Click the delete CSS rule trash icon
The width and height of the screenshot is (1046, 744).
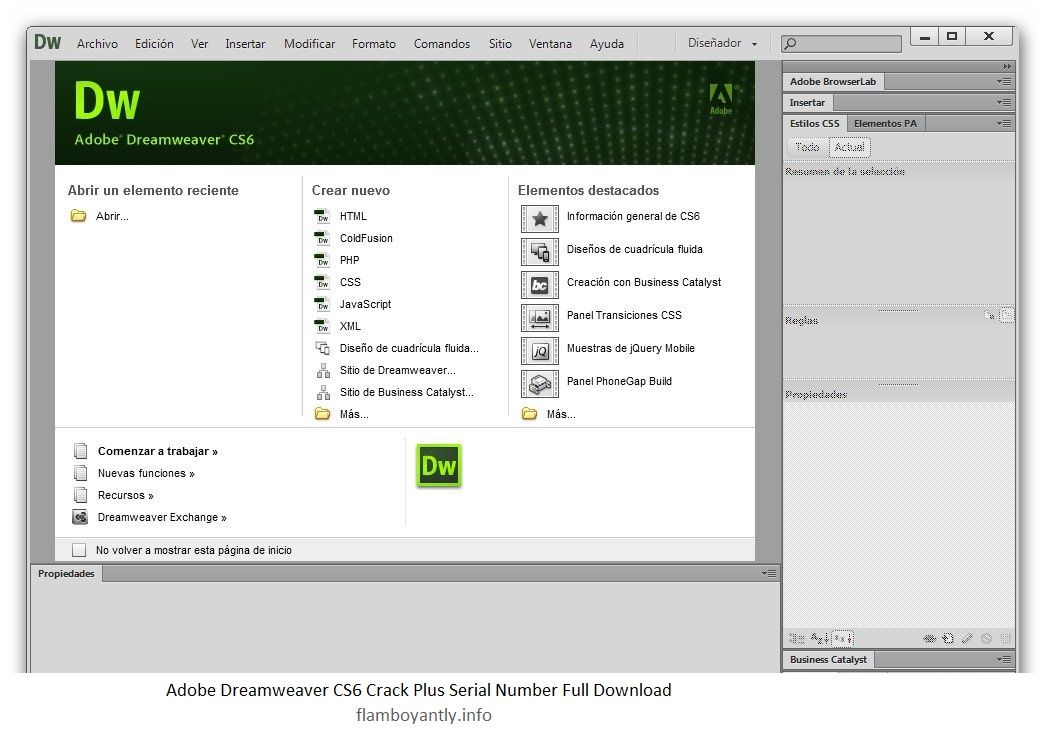(x=1006, y=639)
